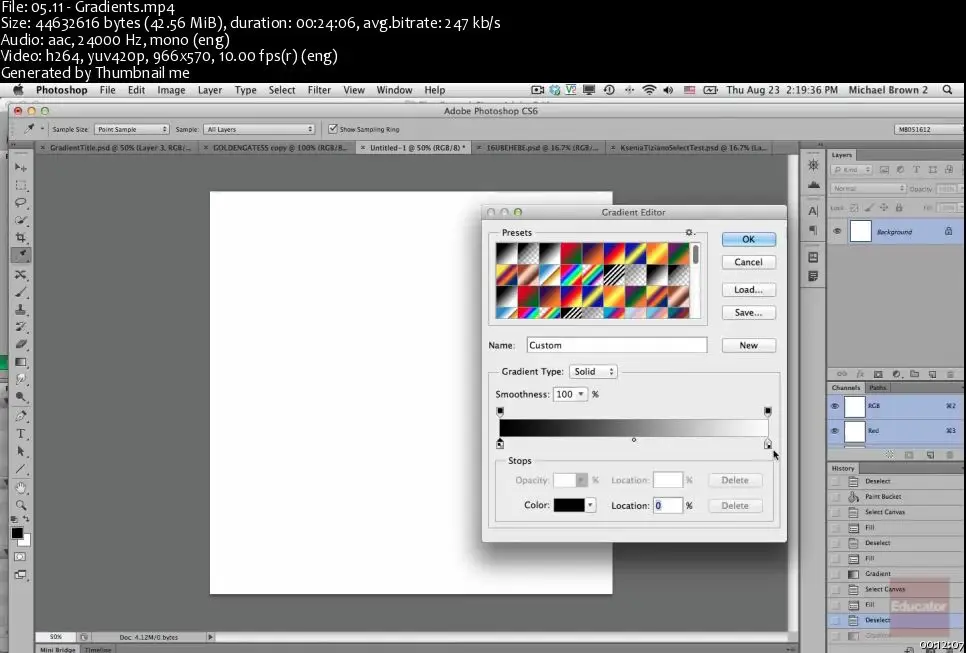Toggle history source box beside Gradient state
Viewport: 966px width, 653px height.
[x=835, y=574]
